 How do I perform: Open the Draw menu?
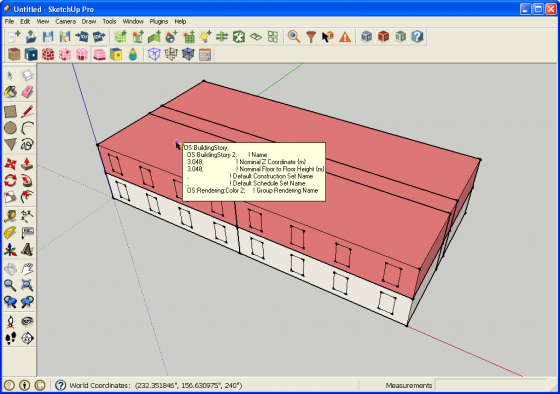pos(89,21)
